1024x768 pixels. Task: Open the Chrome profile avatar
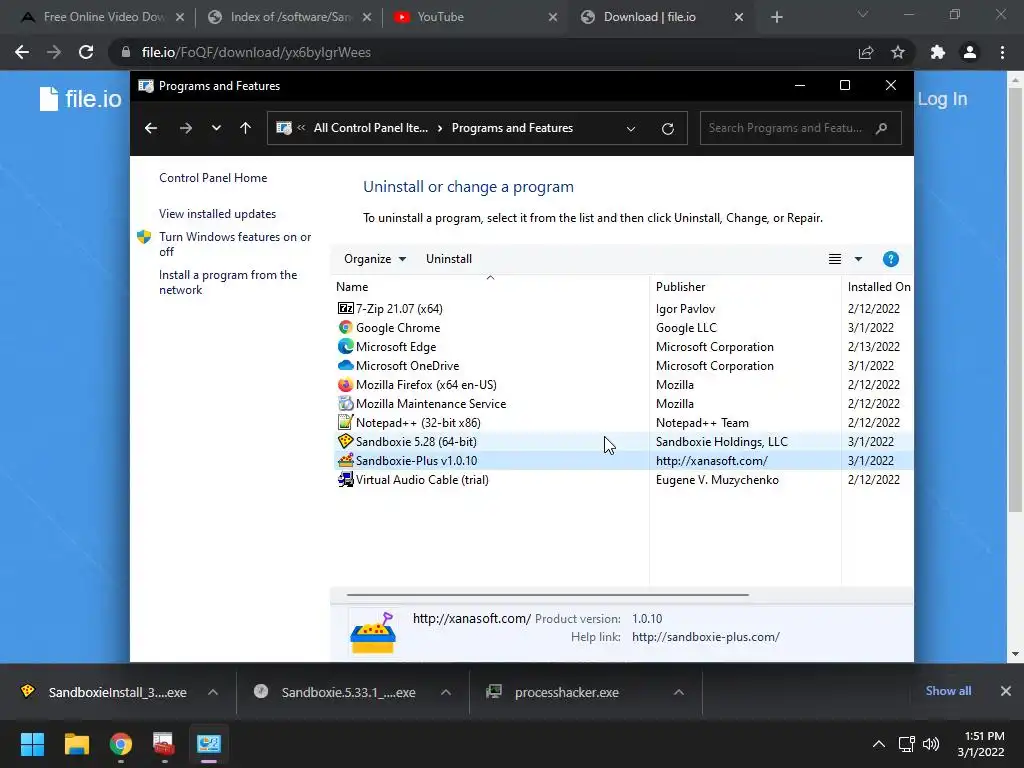coord(970,52)
